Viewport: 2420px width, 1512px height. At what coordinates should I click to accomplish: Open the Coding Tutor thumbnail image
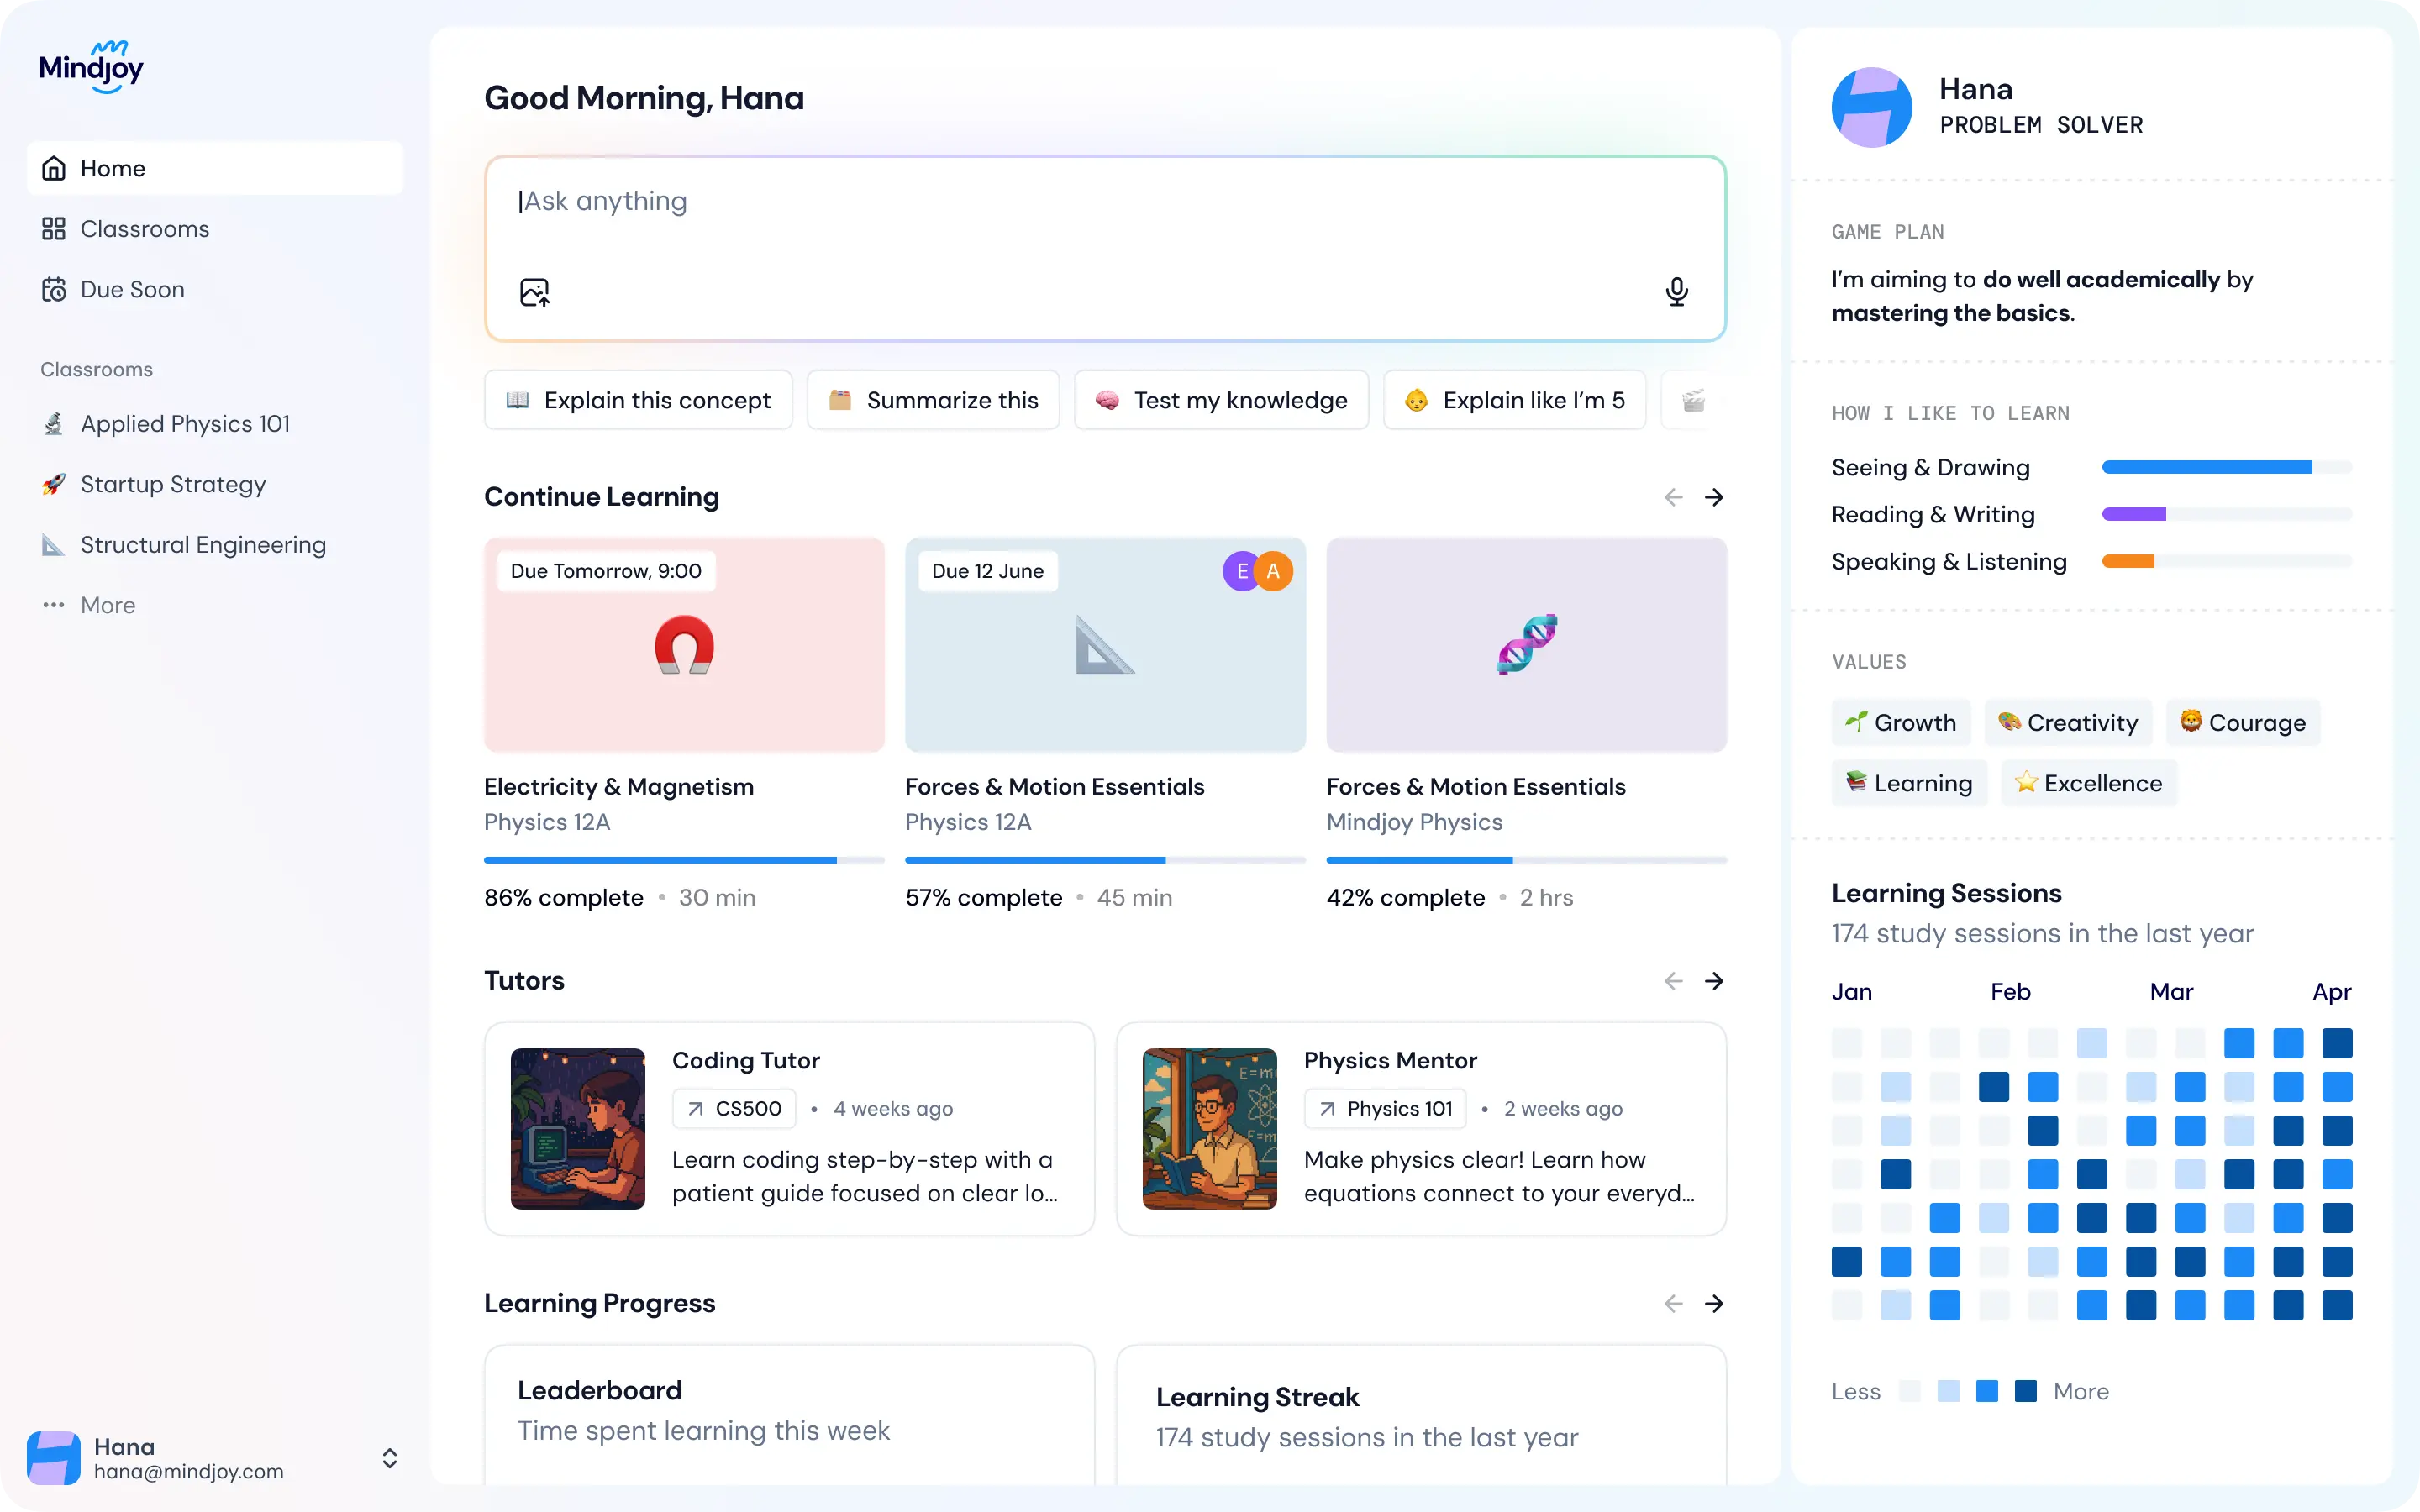click(578, 1129)
